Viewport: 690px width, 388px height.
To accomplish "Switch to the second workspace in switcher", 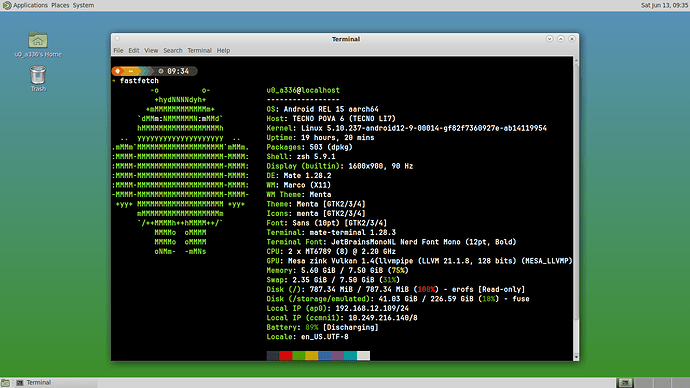I will [x=644, y=383].
